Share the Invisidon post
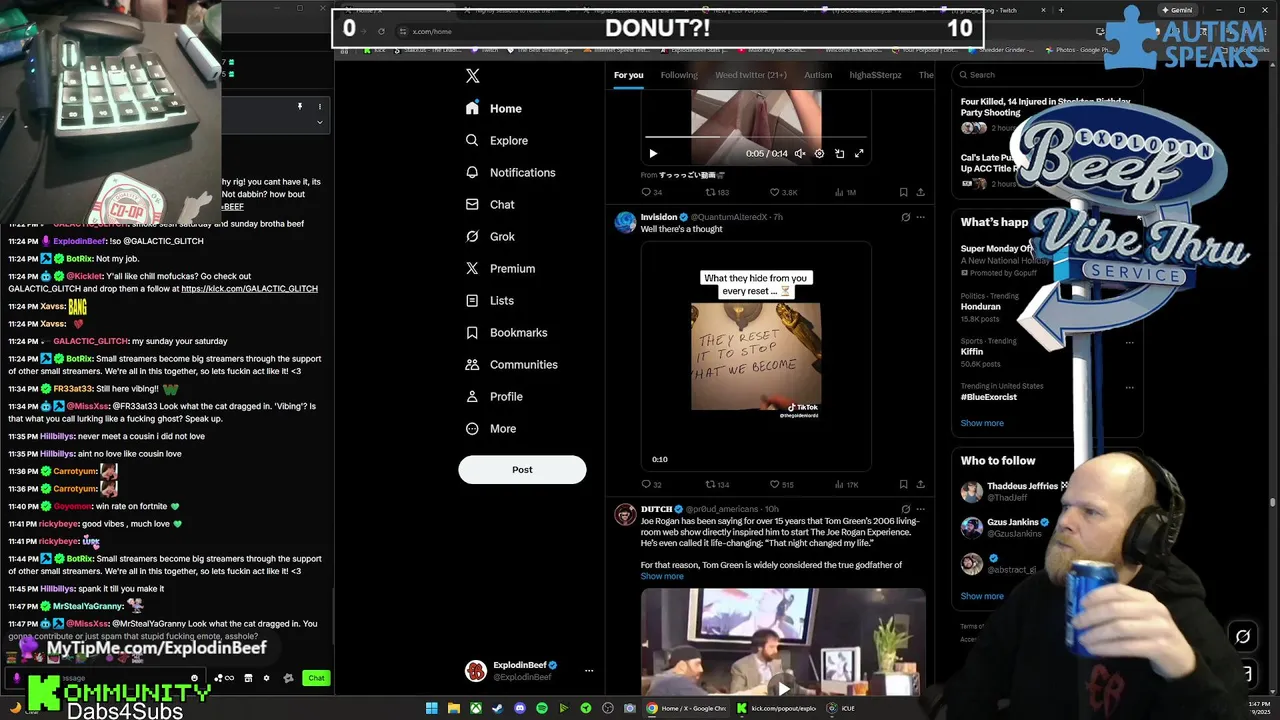Viewport: 1280px width, 720px height. [920, 484]
